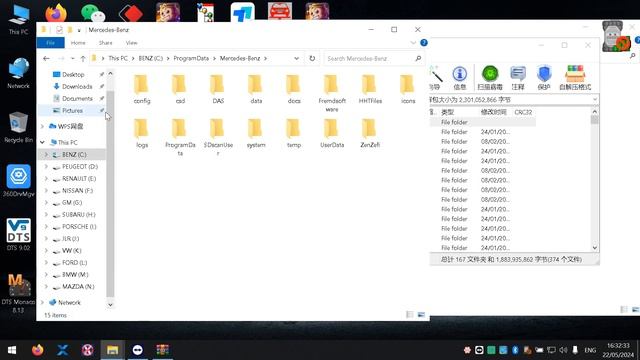640x360 pixels.
Task: Open DTS 9.02 desktop shortcut
Action: 18,235
